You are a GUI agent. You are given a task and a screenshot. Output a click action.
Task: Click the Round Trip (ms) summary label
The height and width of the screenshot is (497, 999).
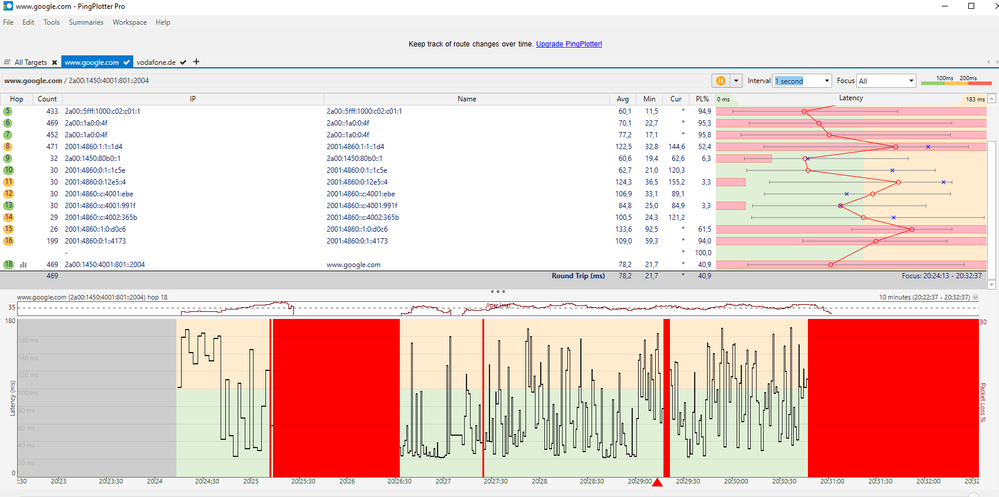(578, 276)
